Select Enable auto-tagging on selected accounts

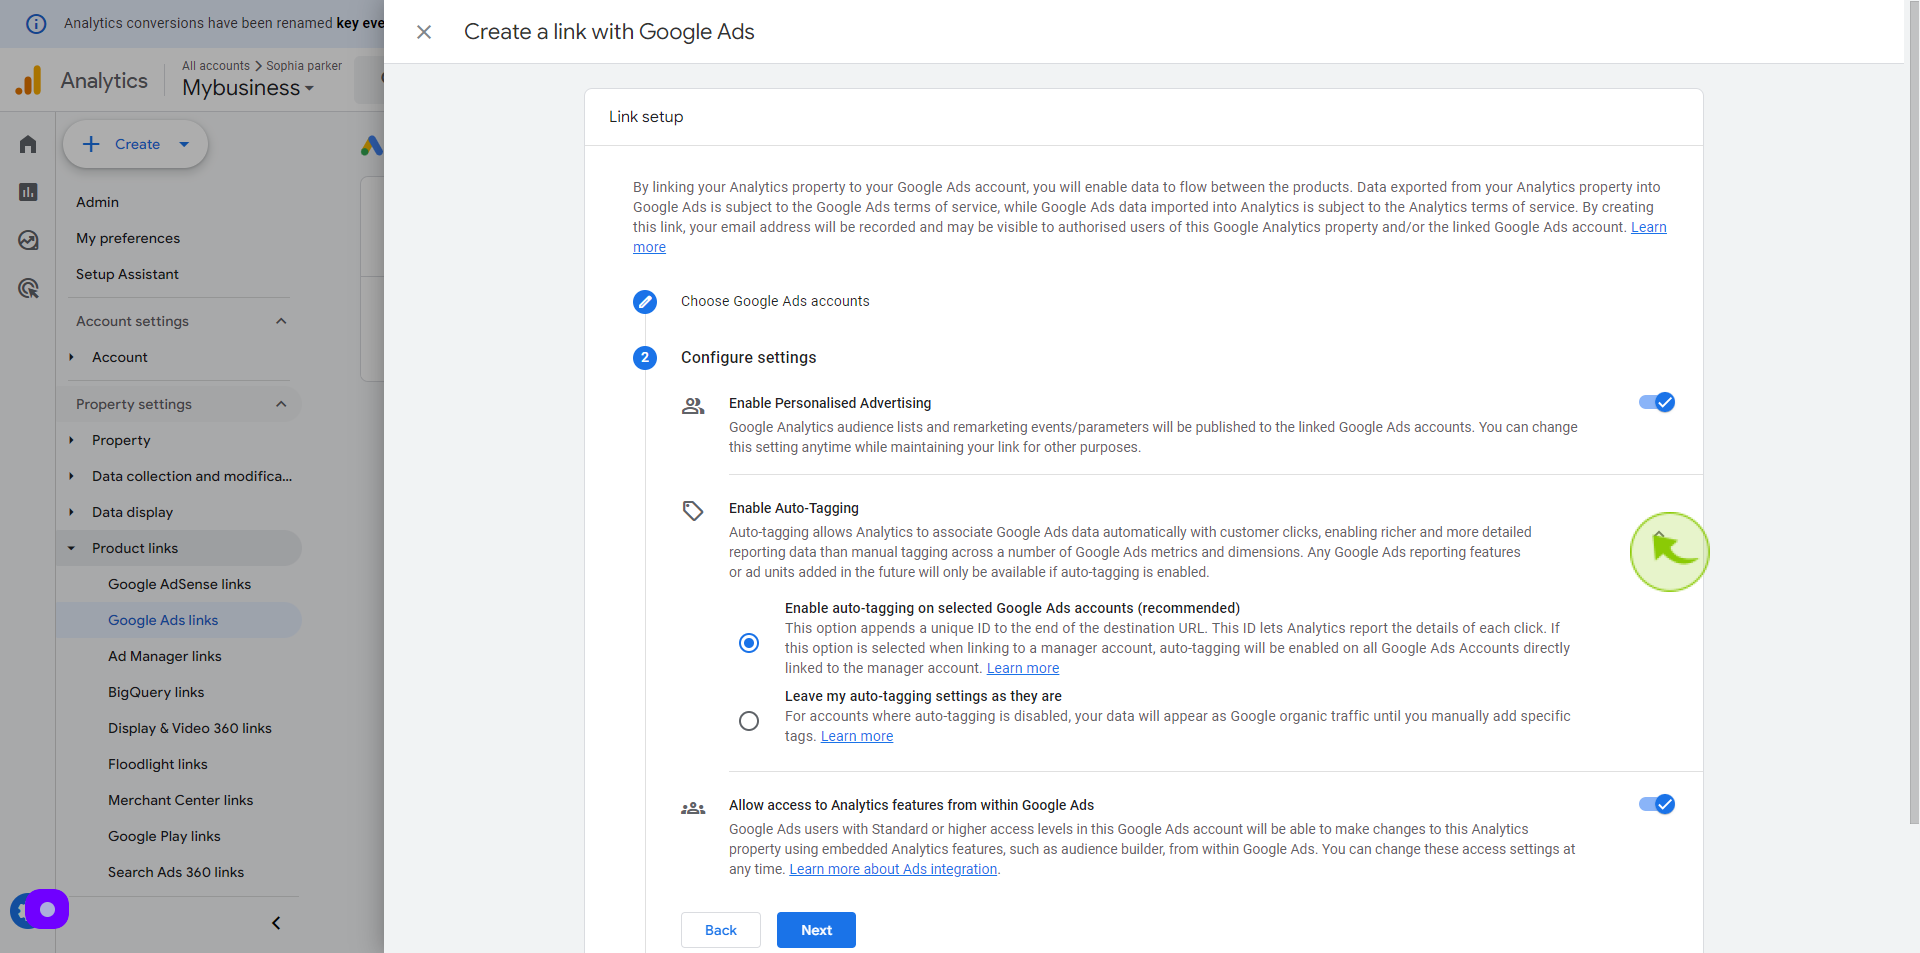point(749,643)
